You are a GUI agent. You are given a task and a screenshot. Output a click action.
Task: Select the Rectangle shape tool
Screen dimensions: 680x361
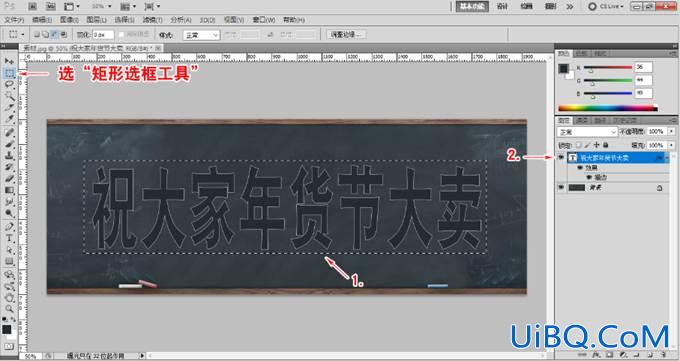[x=9, y=261]
